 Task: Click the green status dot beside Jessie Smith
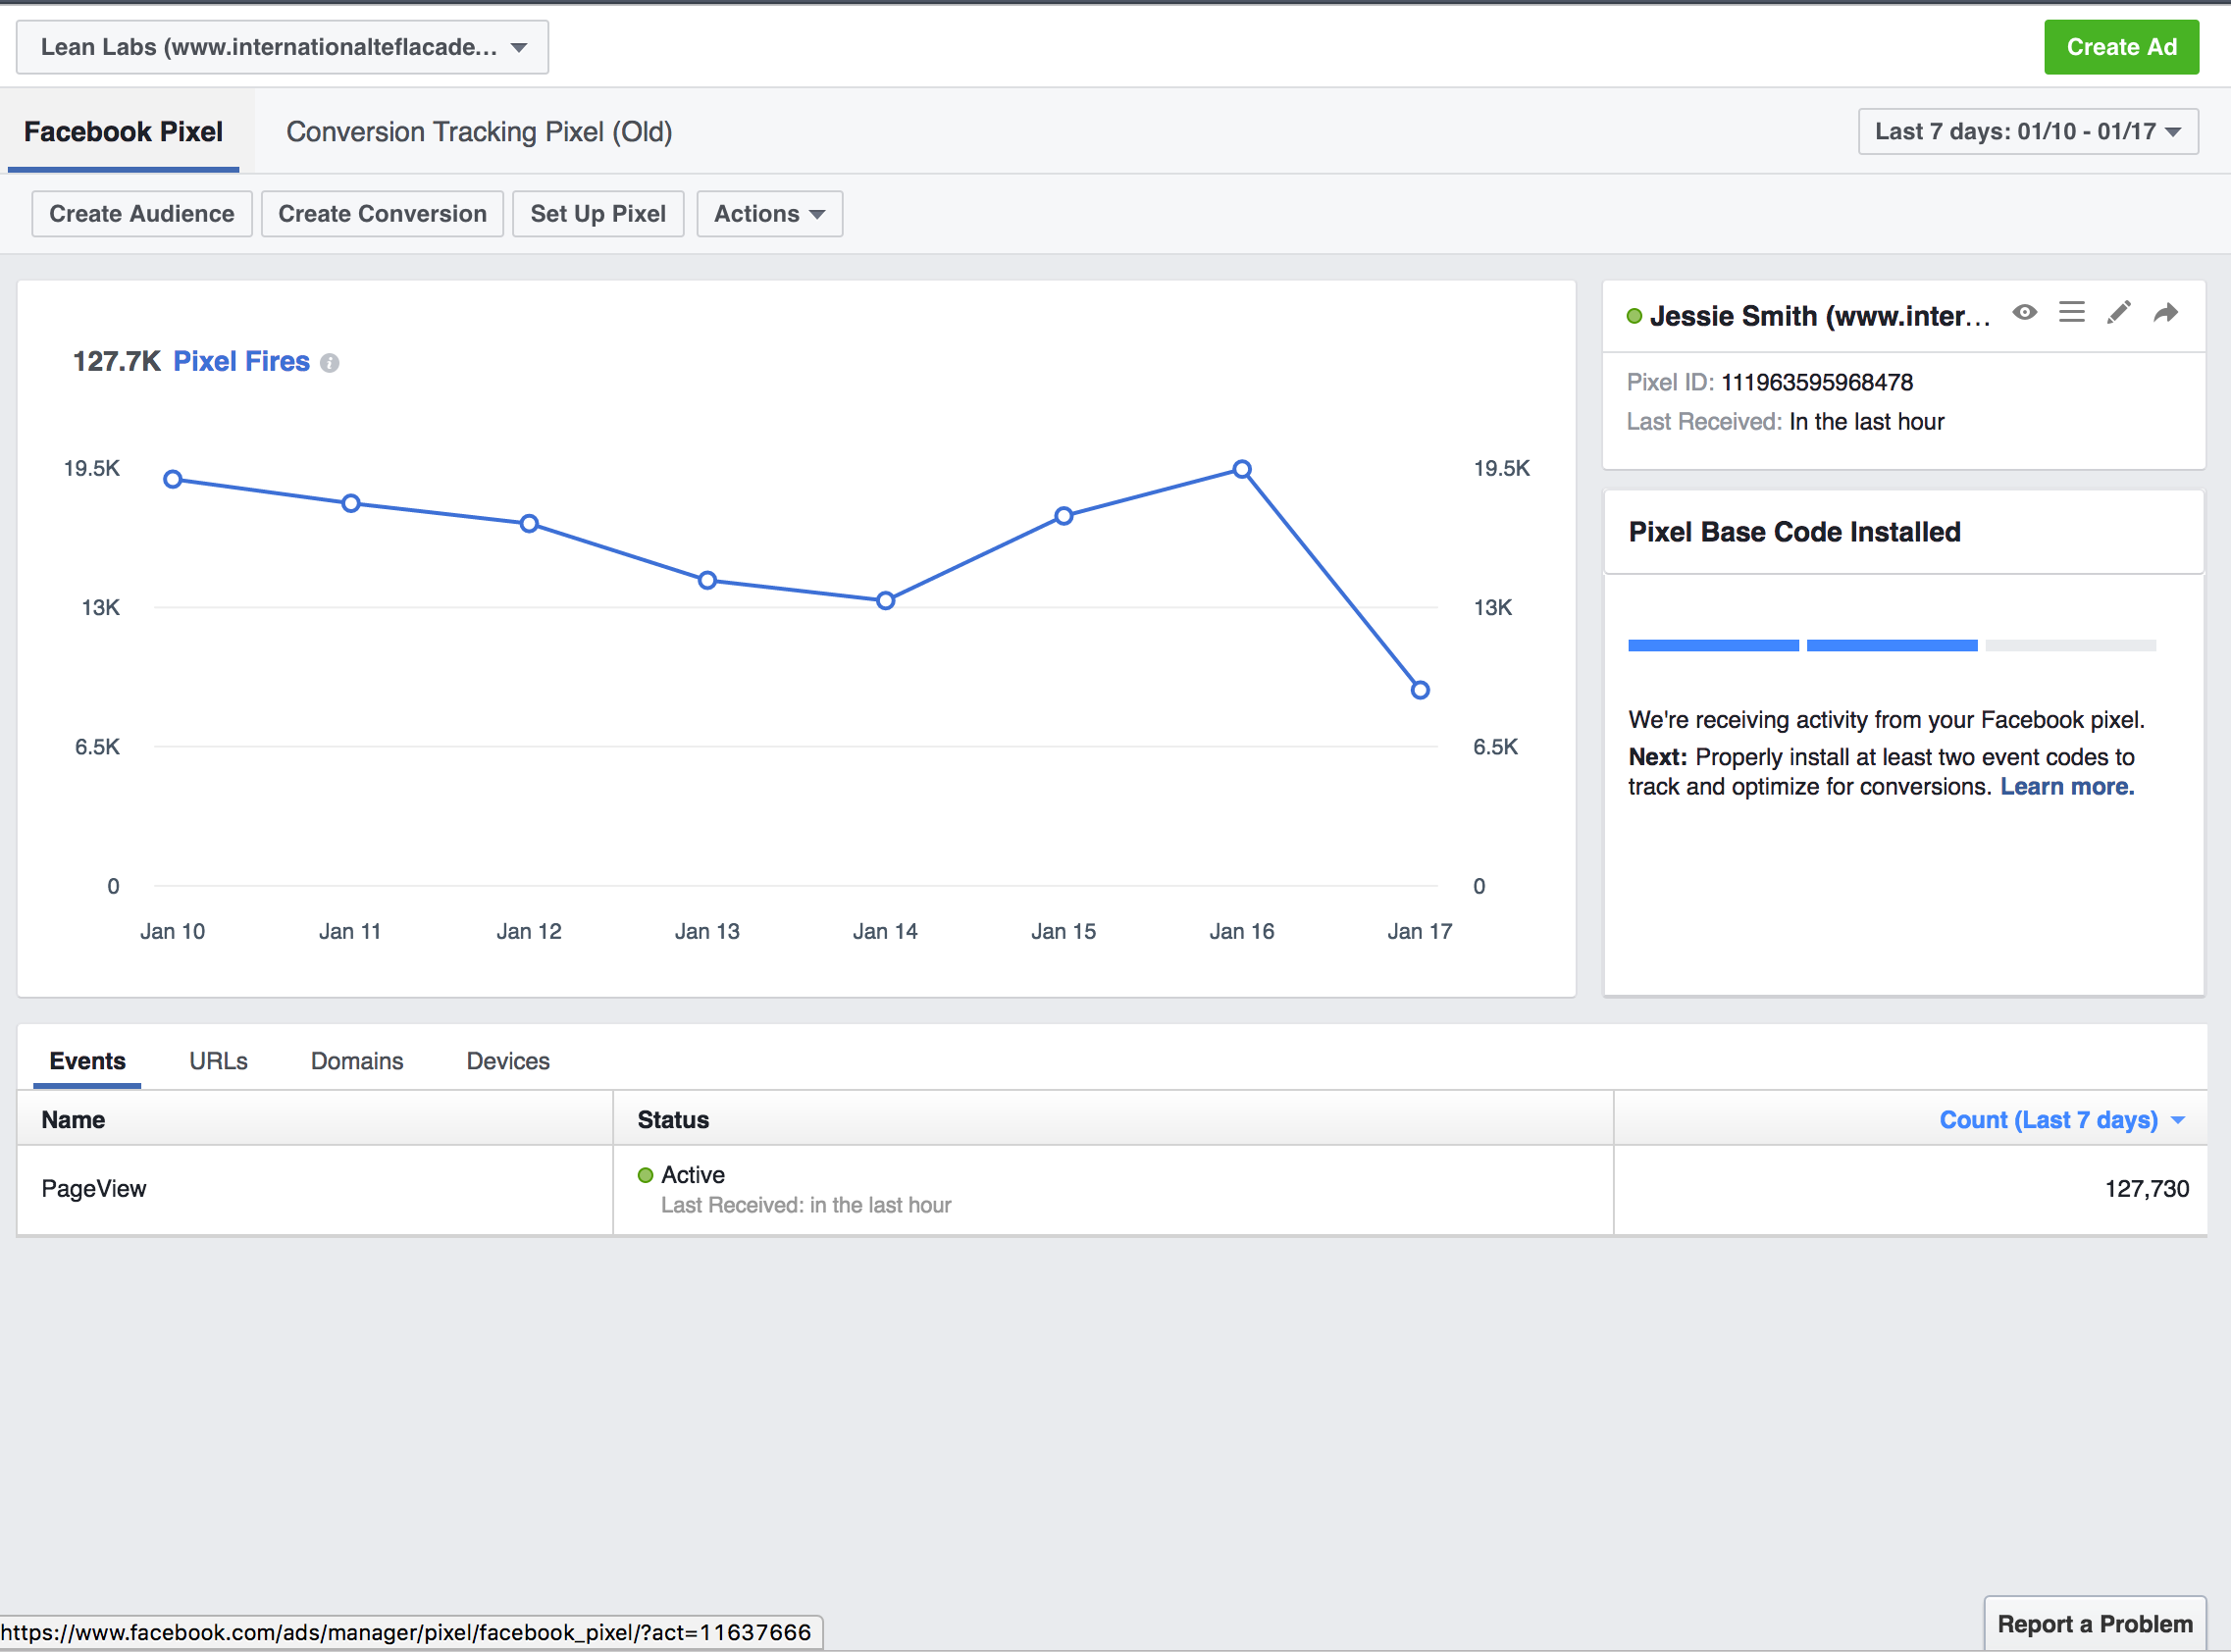coord(1634,317)
